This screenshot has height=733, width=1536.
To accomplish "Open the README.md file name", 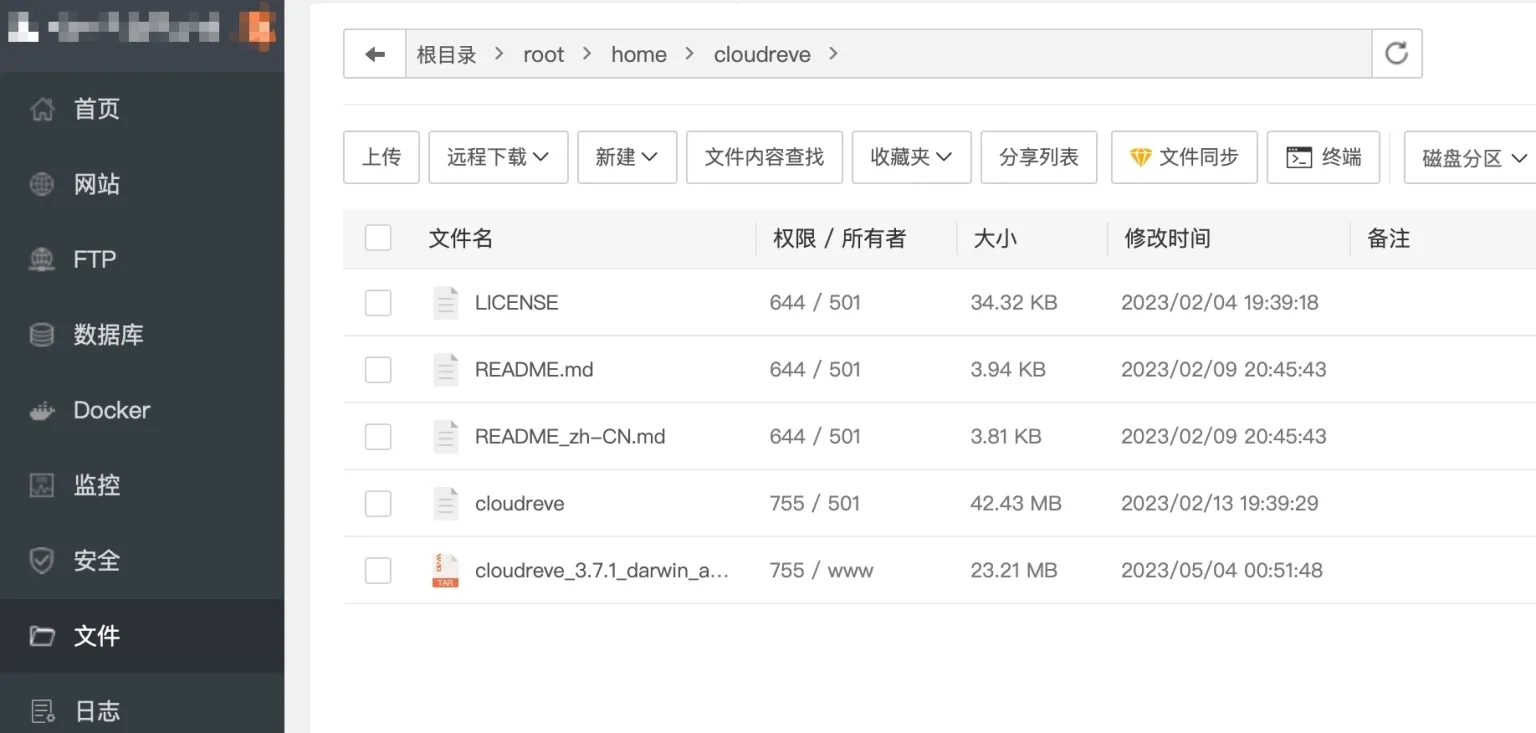I will tap(534, 369).
